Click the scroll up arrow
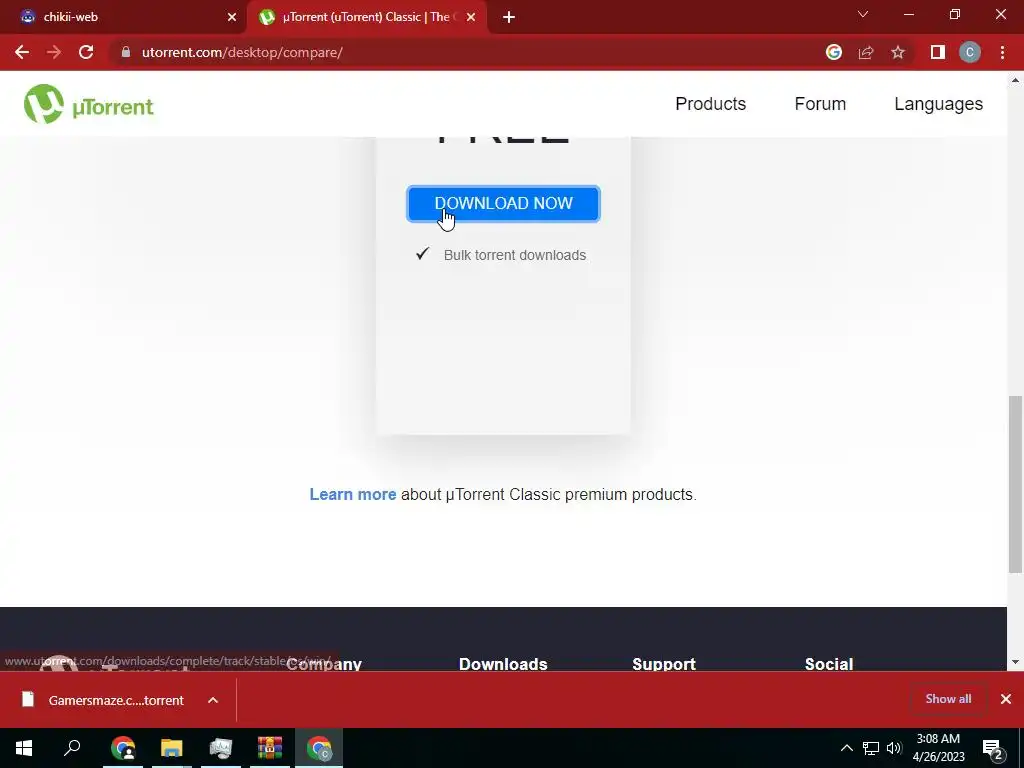This screenshot has height=768, width=1024. tap(1015, 80)
